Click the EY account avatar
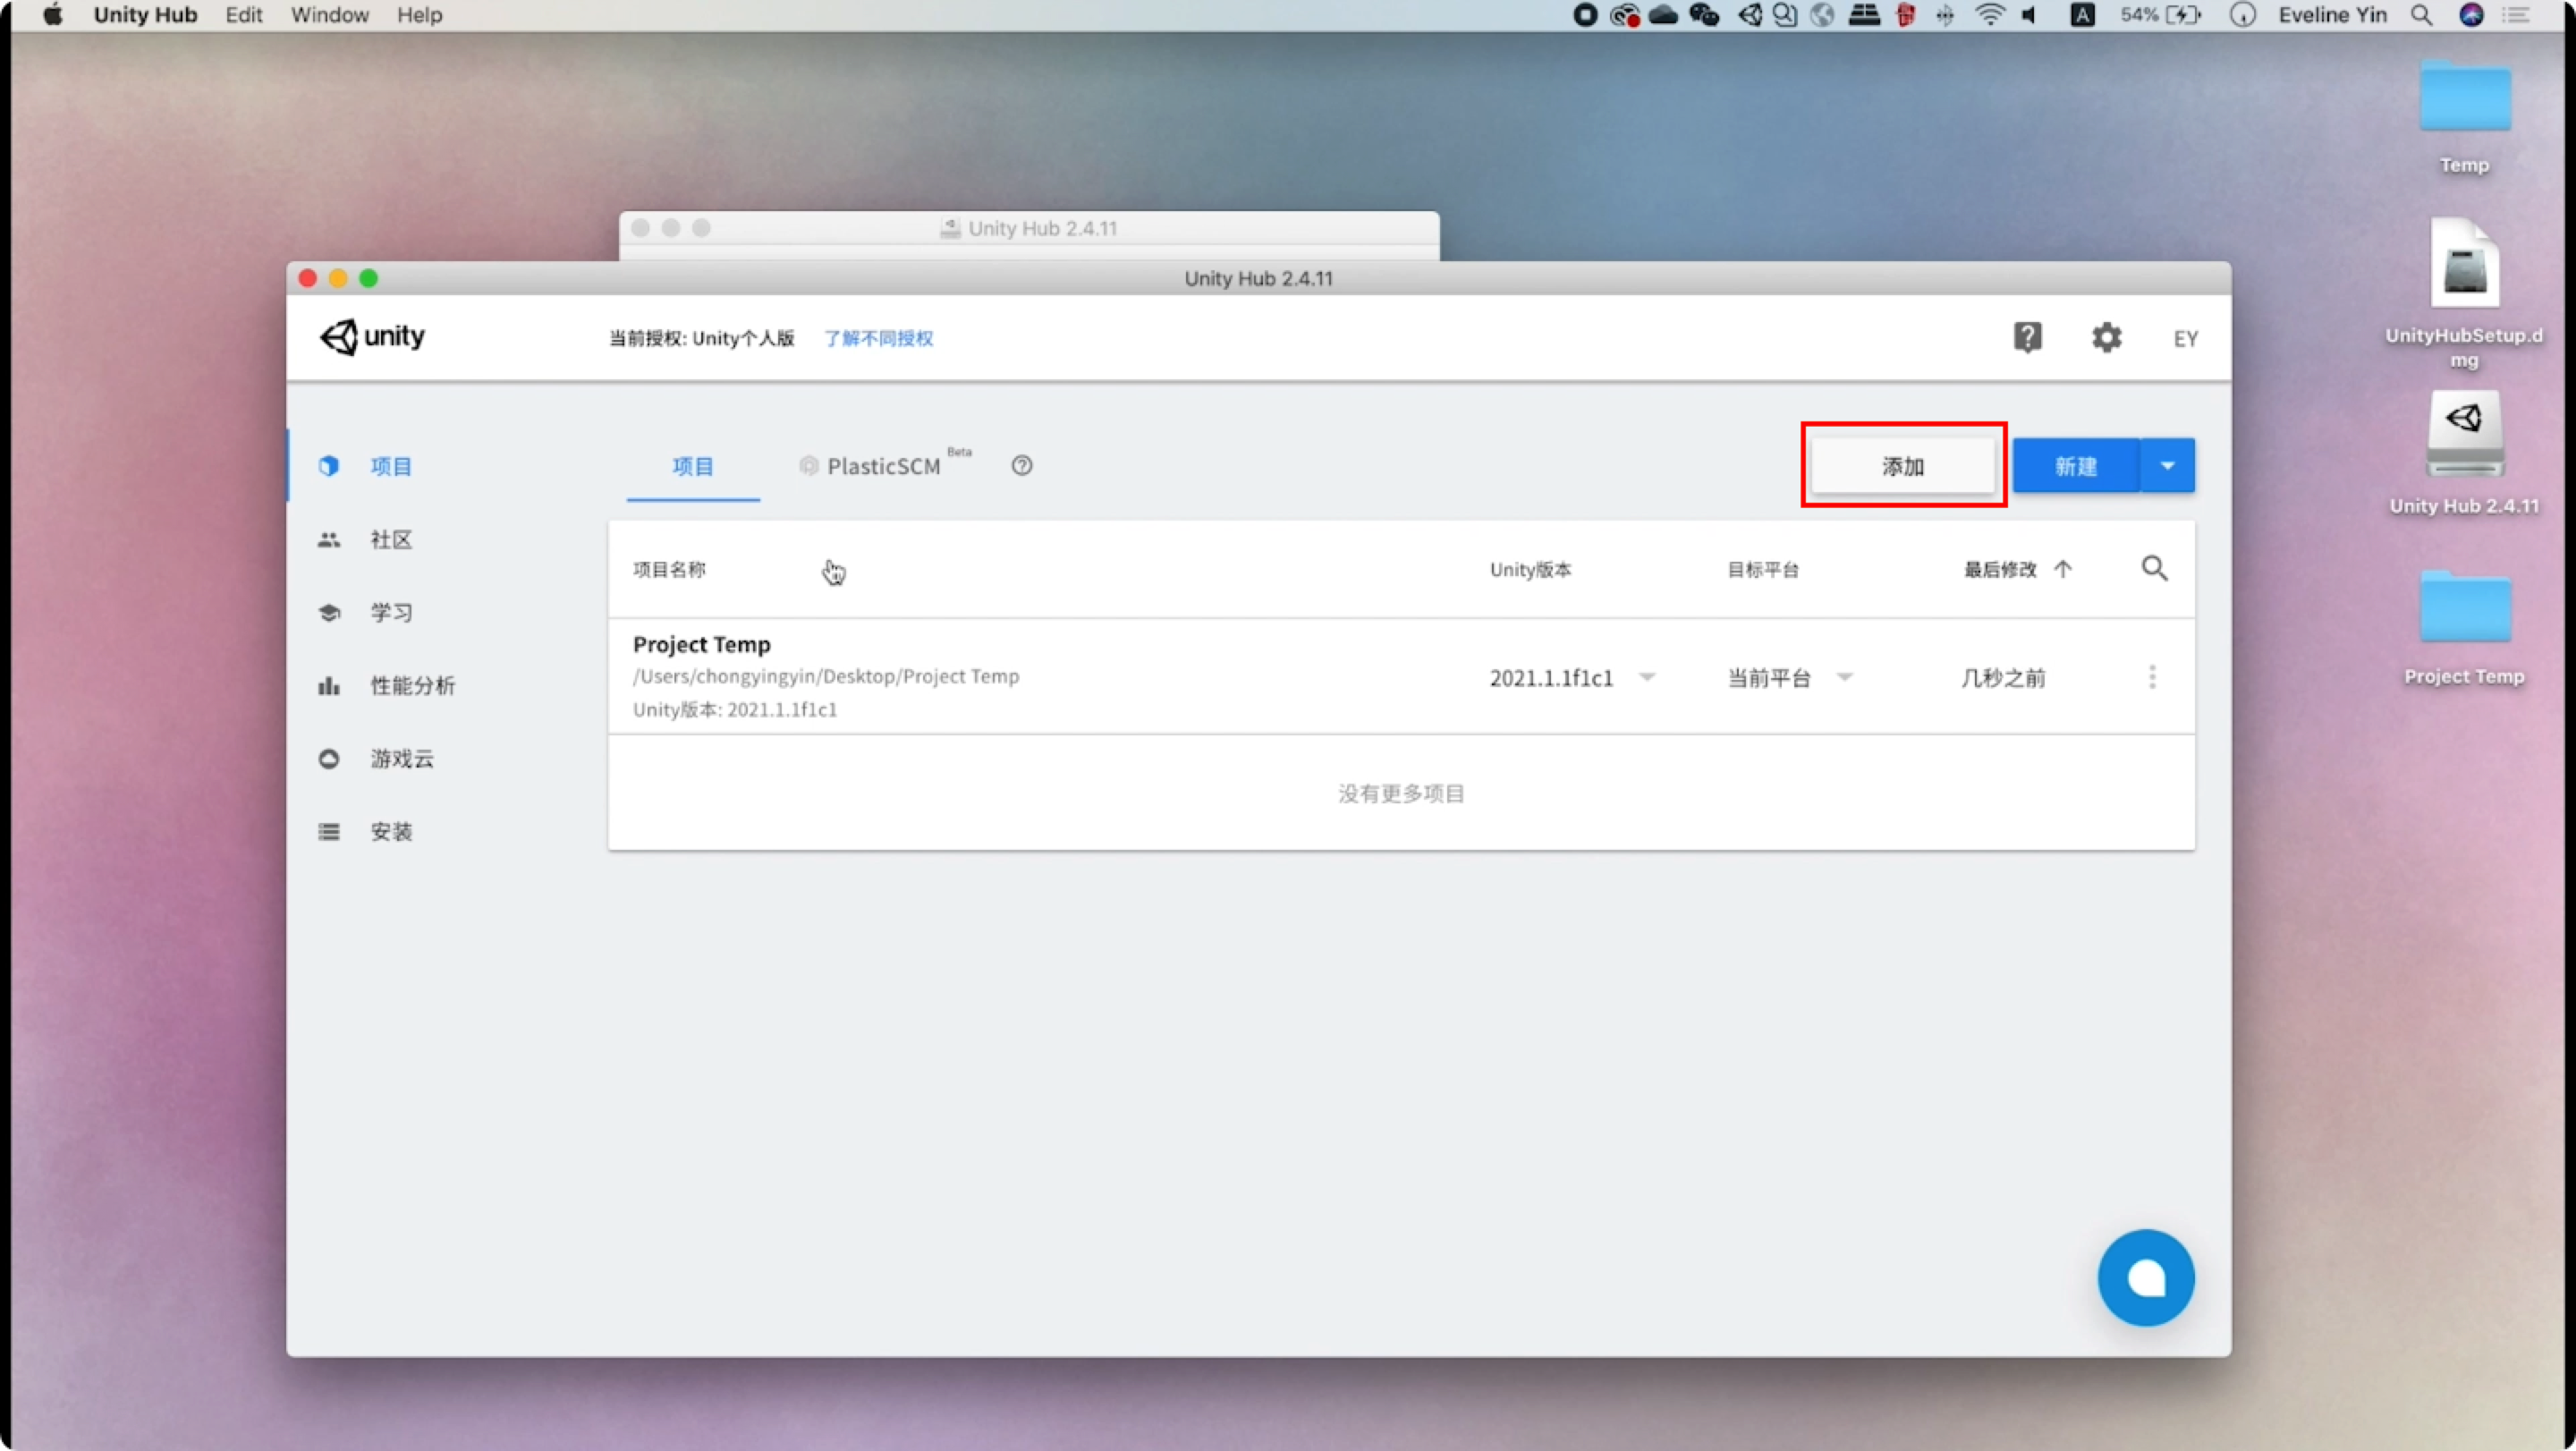This screenshot has height=1451, width=2576. [x=2185, y=339]
